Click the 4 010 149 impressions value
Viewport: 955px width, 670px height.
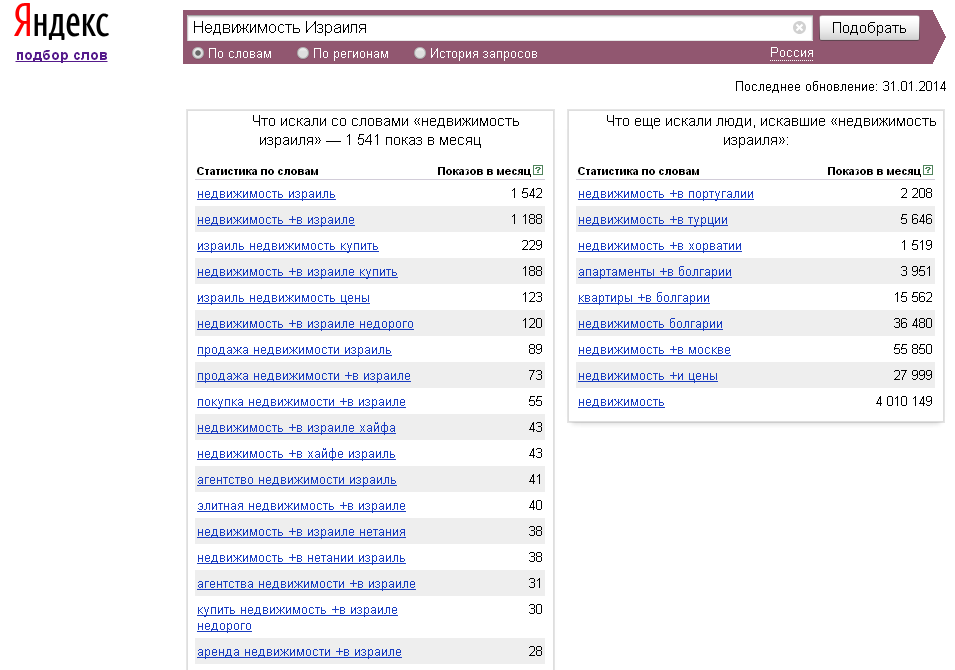[904, 401]
